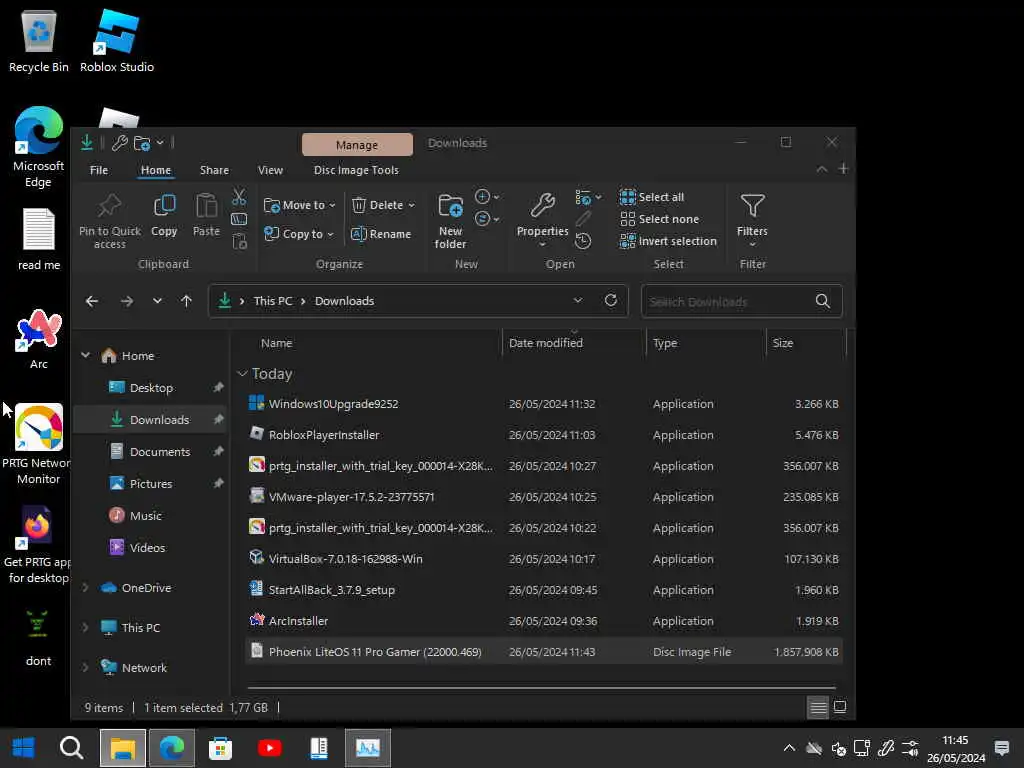Open recent locations dropdown arrow

(157, 301)
